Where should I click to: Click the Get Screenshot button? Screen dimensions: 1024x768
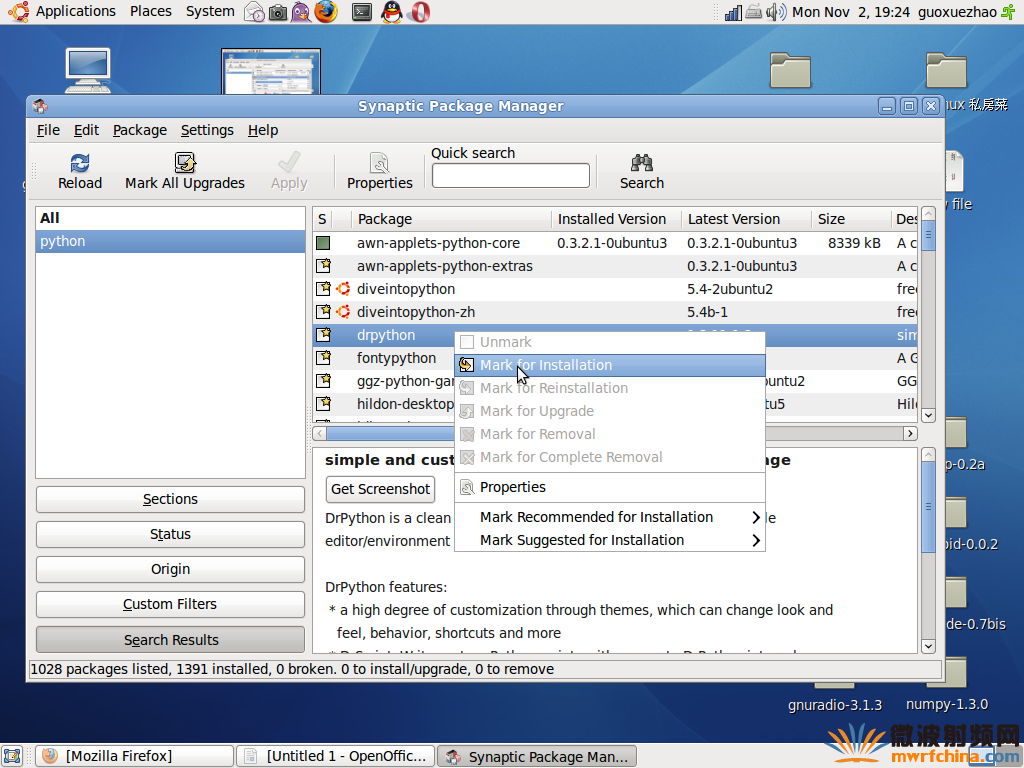[381, 489]
